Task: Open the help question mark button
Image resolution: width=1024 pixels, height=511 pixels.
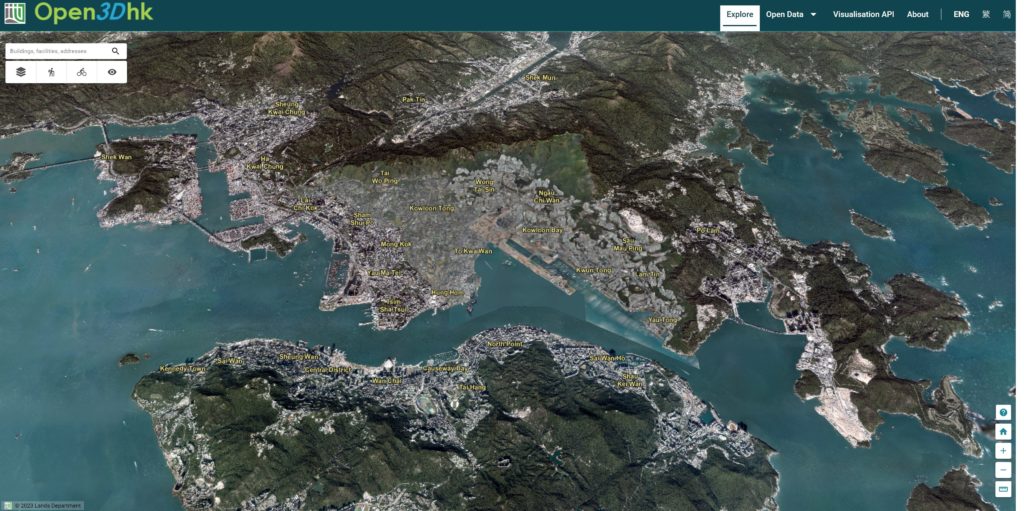Action: (1003, 413)
